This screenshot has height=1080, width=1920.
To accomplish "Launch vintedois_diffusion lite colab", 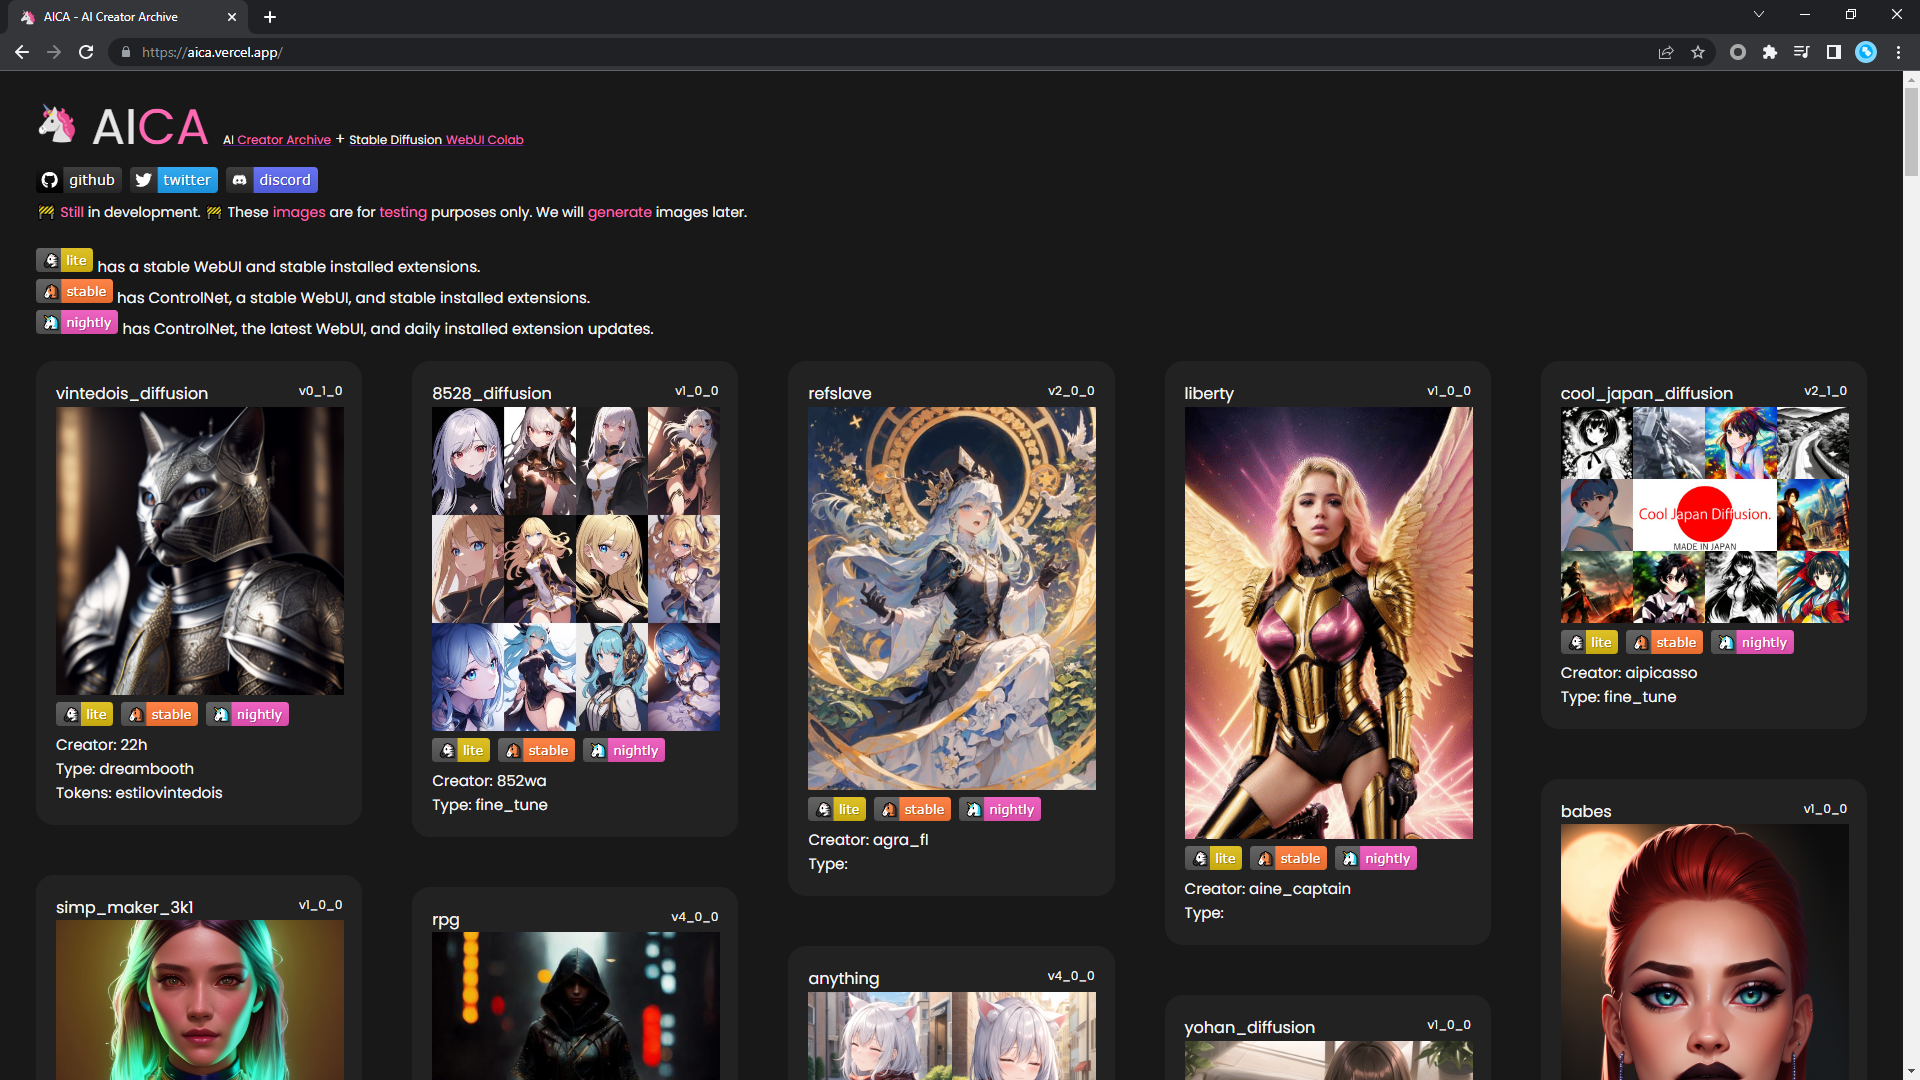I will [84, 714].
